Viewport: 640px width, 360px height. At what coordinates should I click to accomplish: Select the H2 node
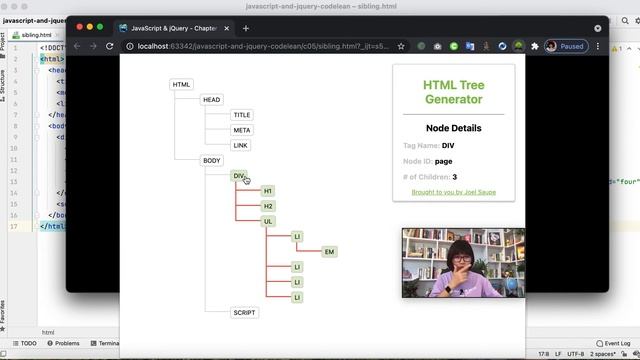(x=268, y=206)
